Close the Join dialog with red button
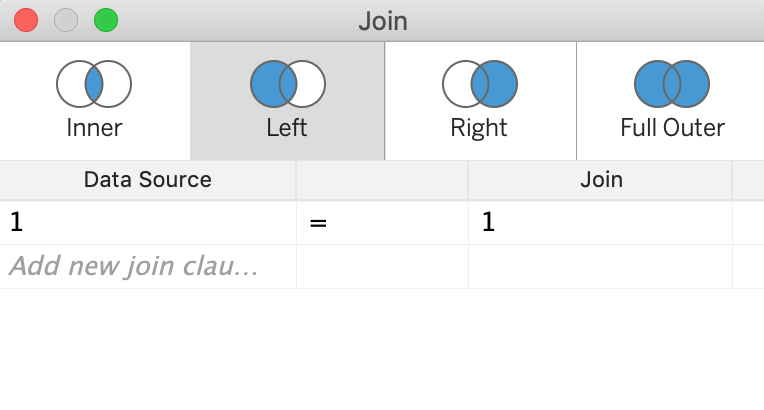Viewport: 764px width, 410px height. pos(26,20)
